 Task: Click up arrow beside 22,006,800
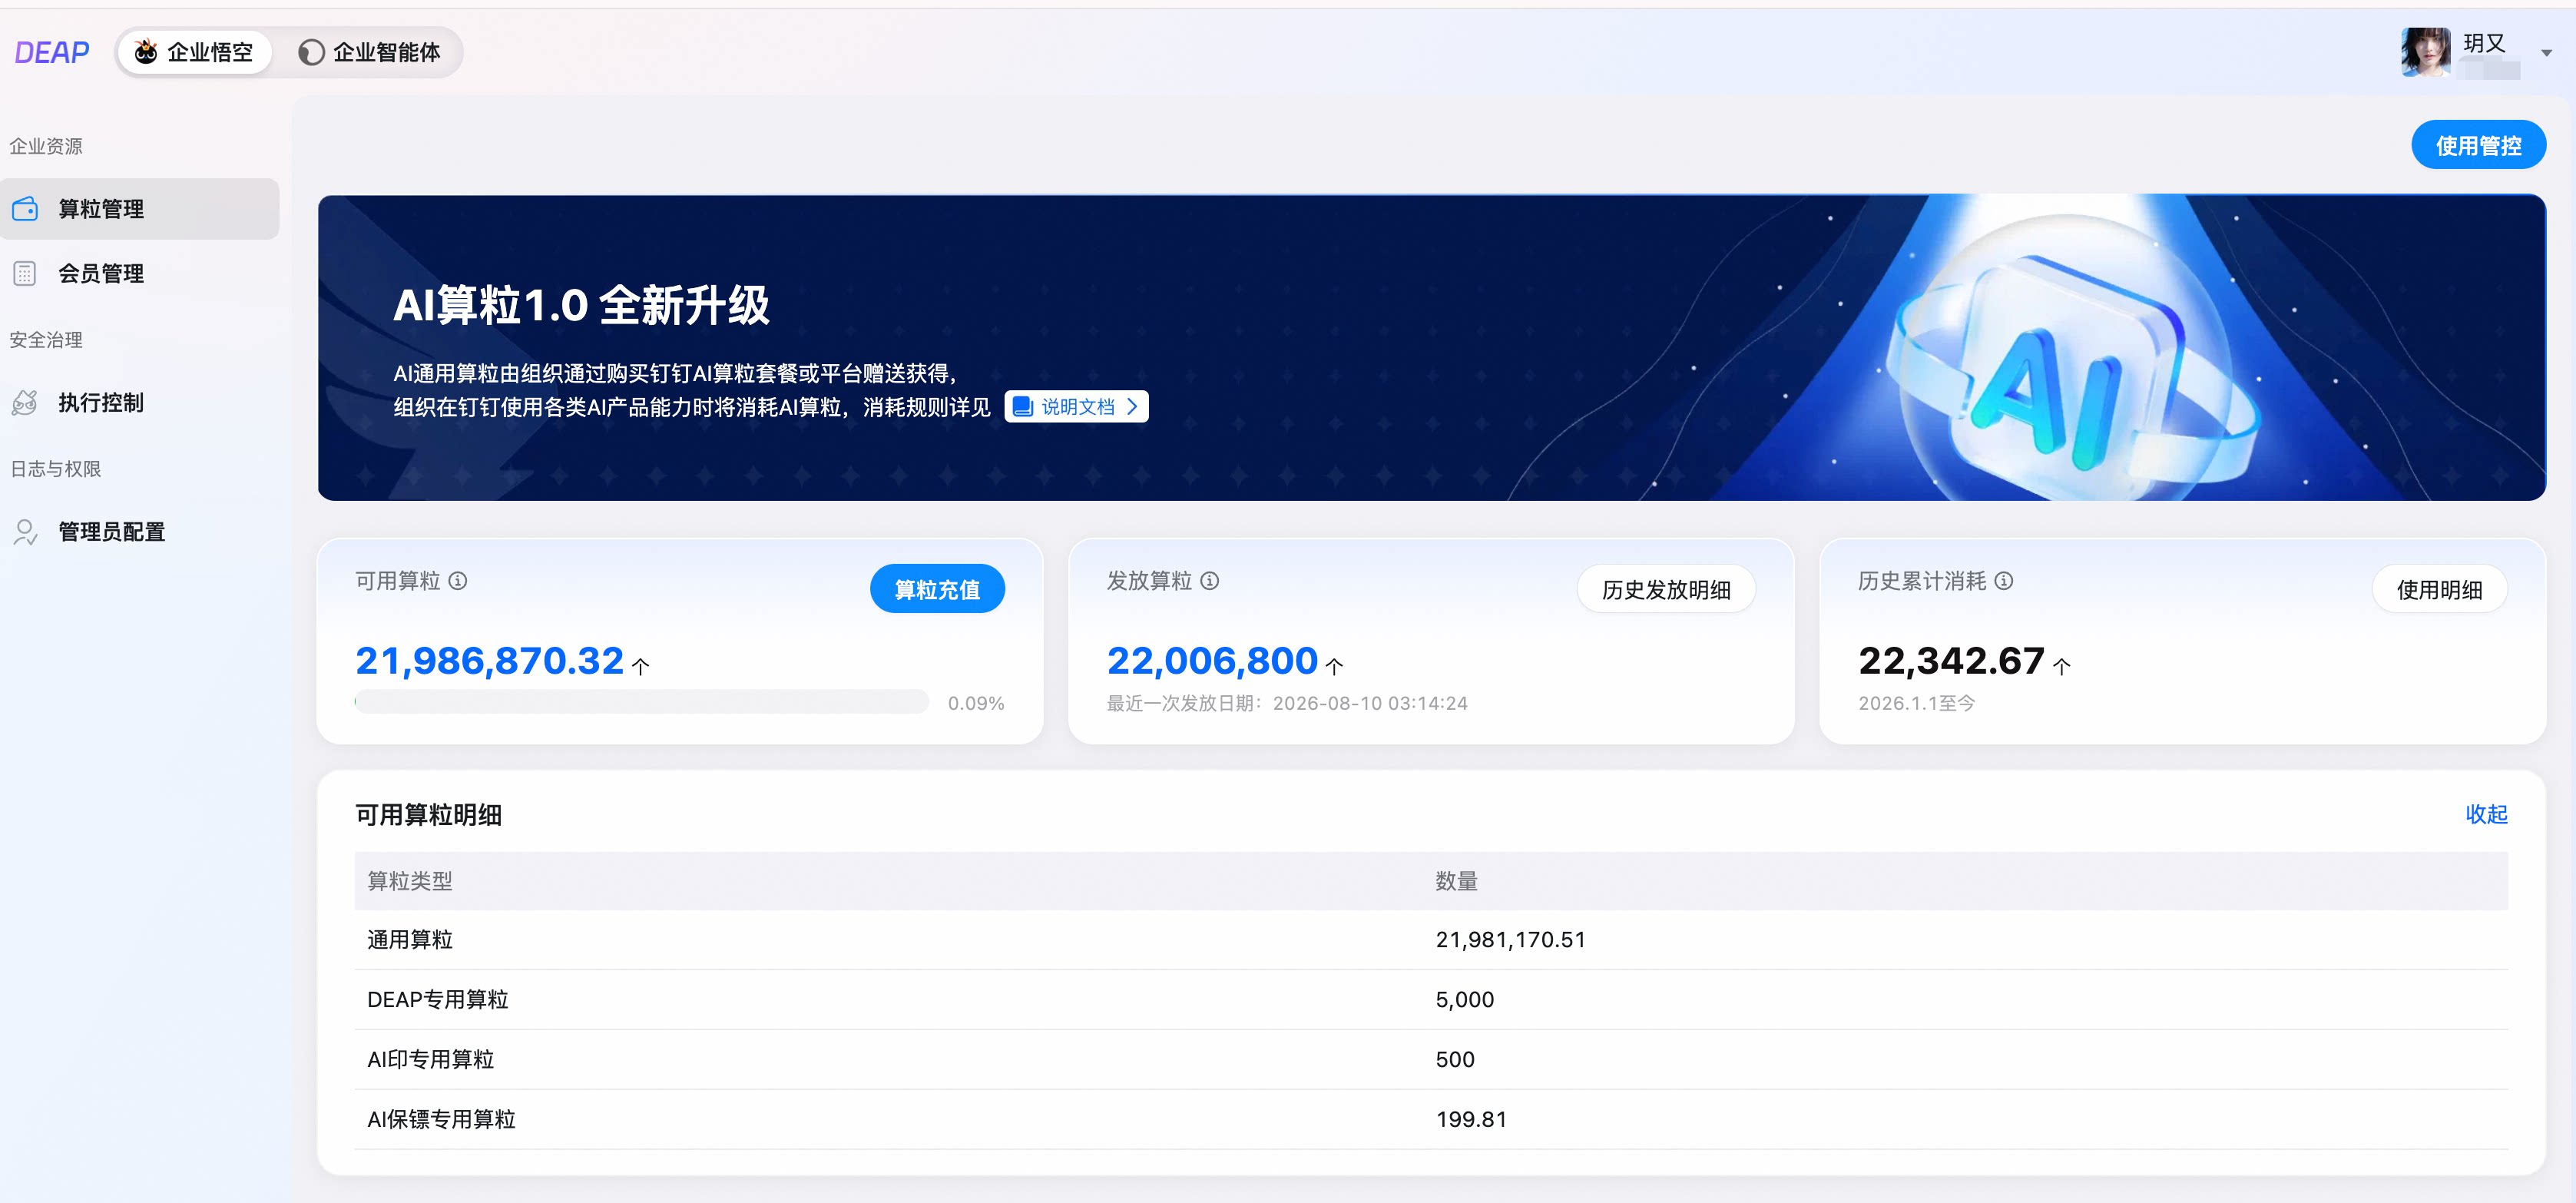[x=1334, y=666]
